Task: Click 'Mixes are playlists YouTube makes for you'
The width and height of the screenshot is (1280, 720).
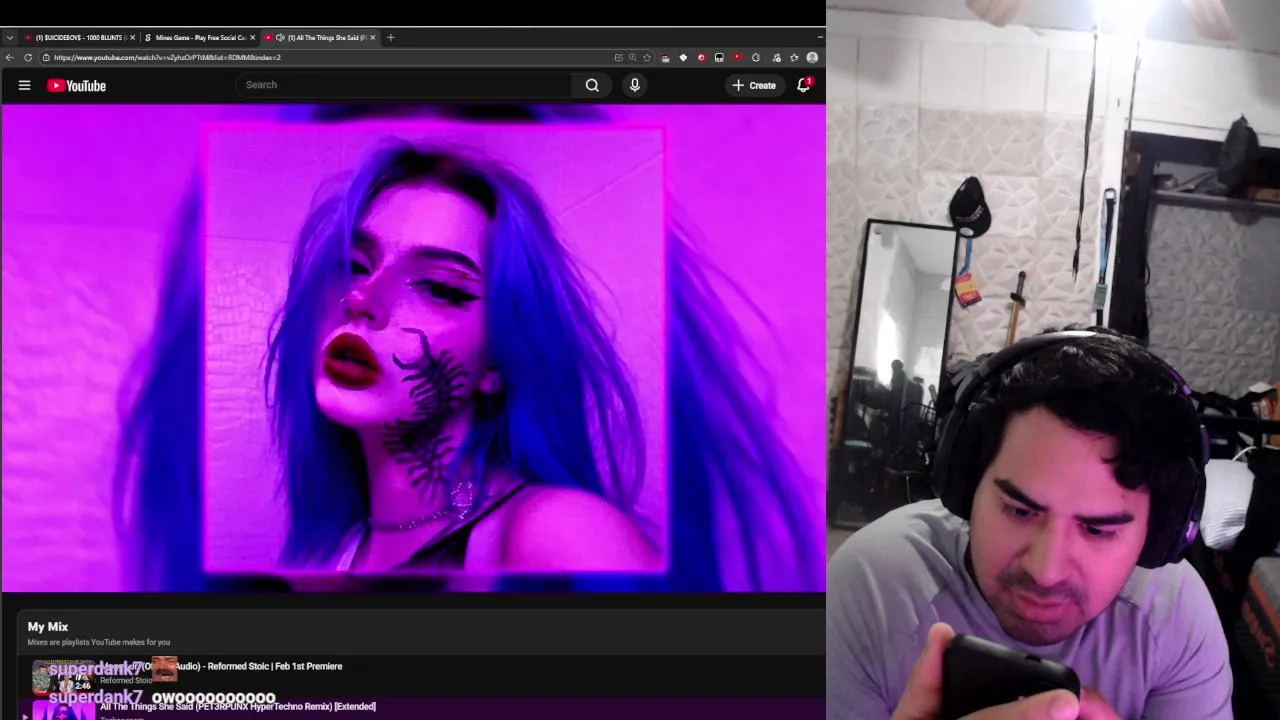Action: [x=99, y=642]
